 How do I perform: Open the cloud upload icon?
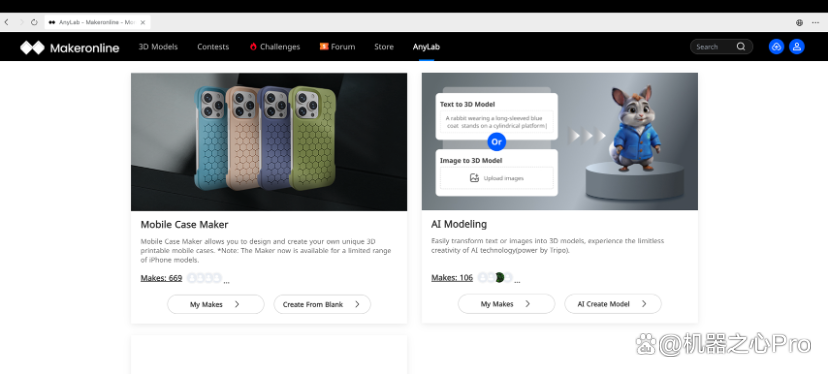pos(776,46)
